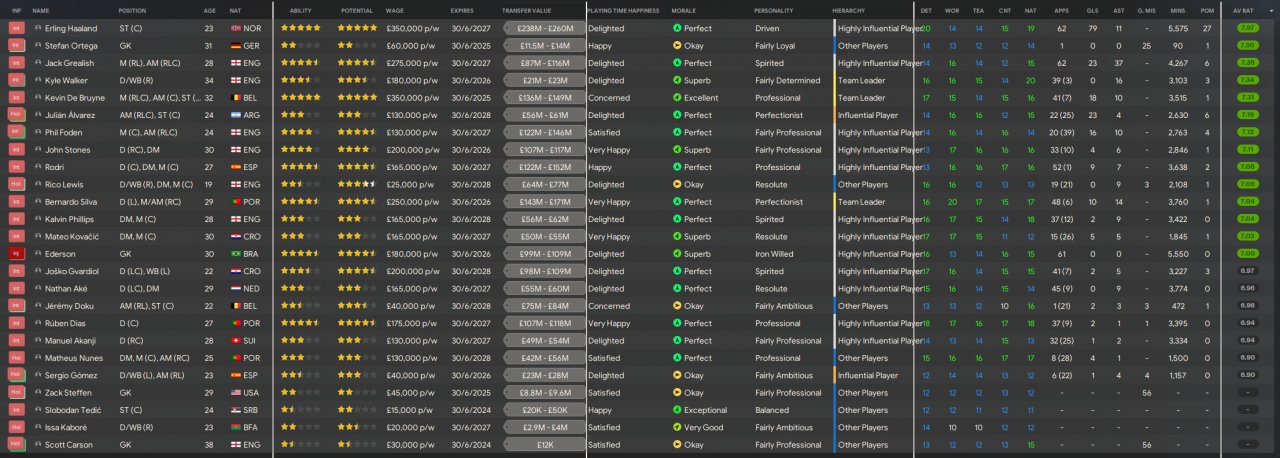Click Phil Foden's status badge
1280x458 pixels.
[x=16, y=132]
